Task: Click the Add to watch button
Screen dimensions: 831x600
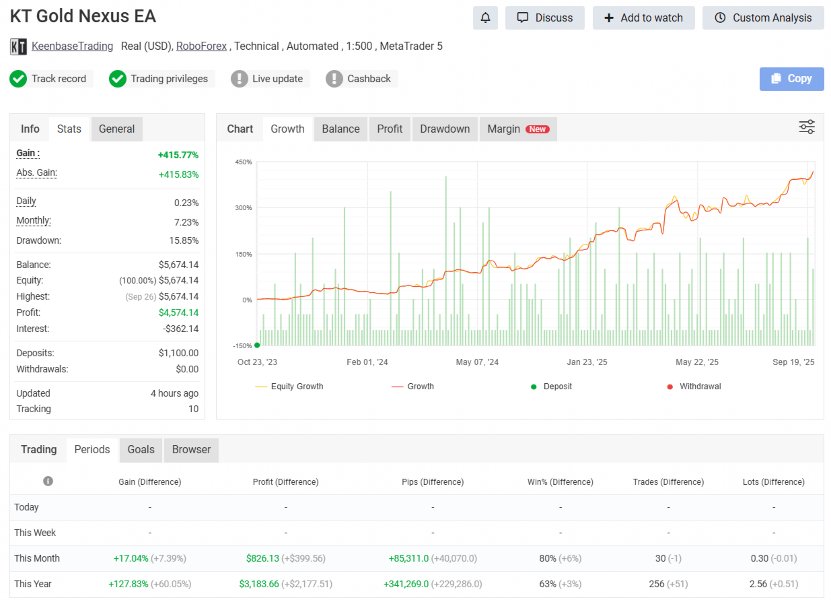Action: pyautogui.click(x=643, y=17)
